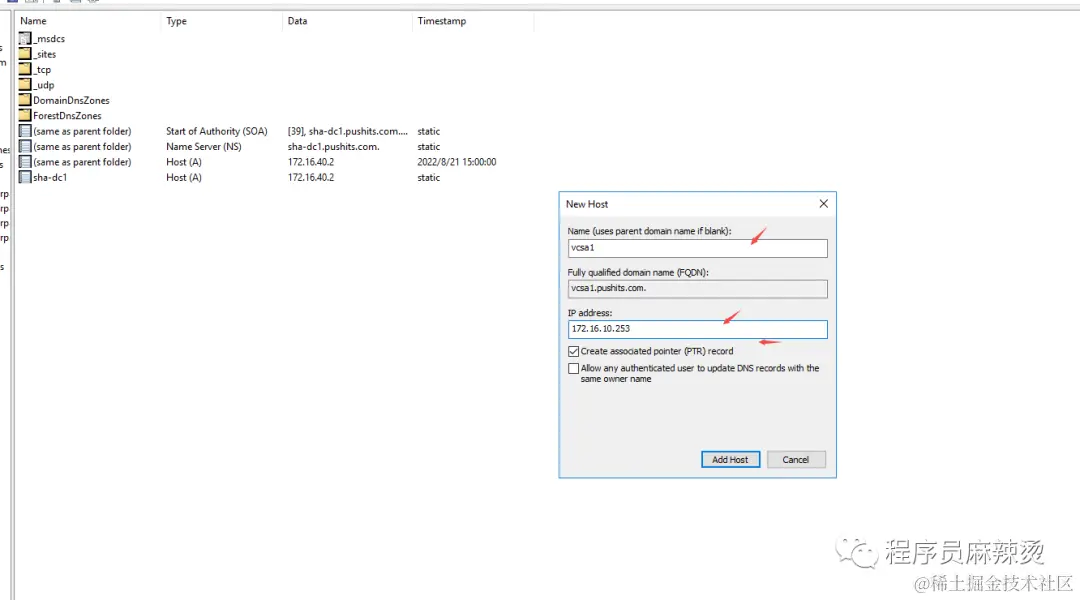1080x600 pixels.
Task: Select '[39], sha-dc1.pushits.com....' data cell
Action: pyautogui.click(x=348, y=131)
